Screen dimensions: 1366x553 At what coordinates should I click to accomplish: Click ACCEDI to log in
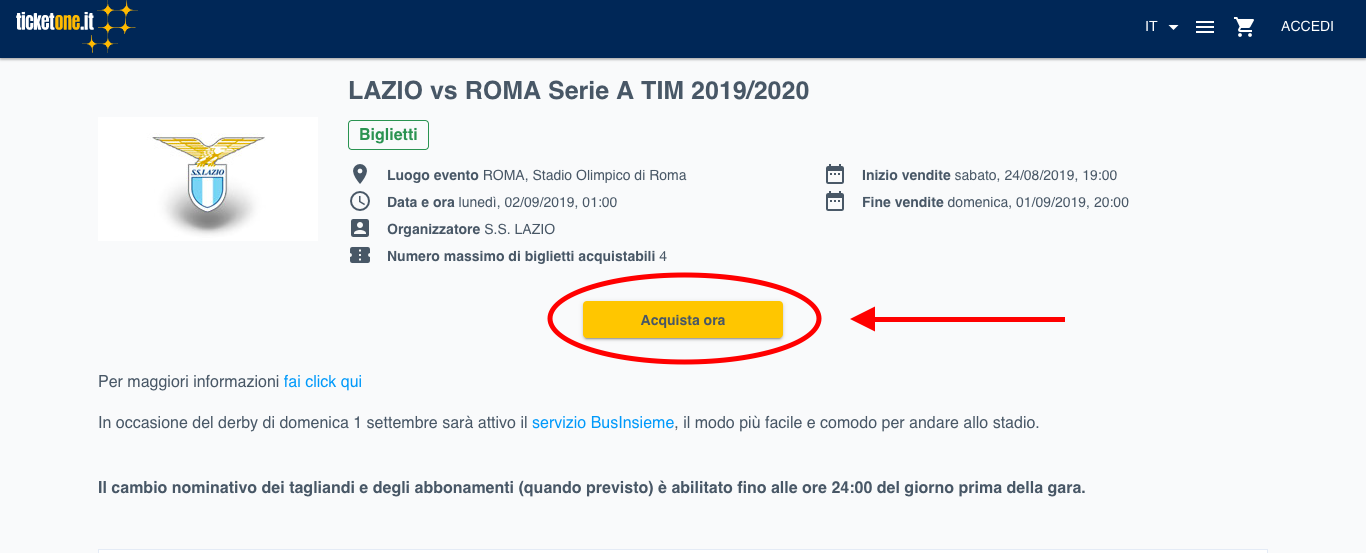pos(1307,27)
